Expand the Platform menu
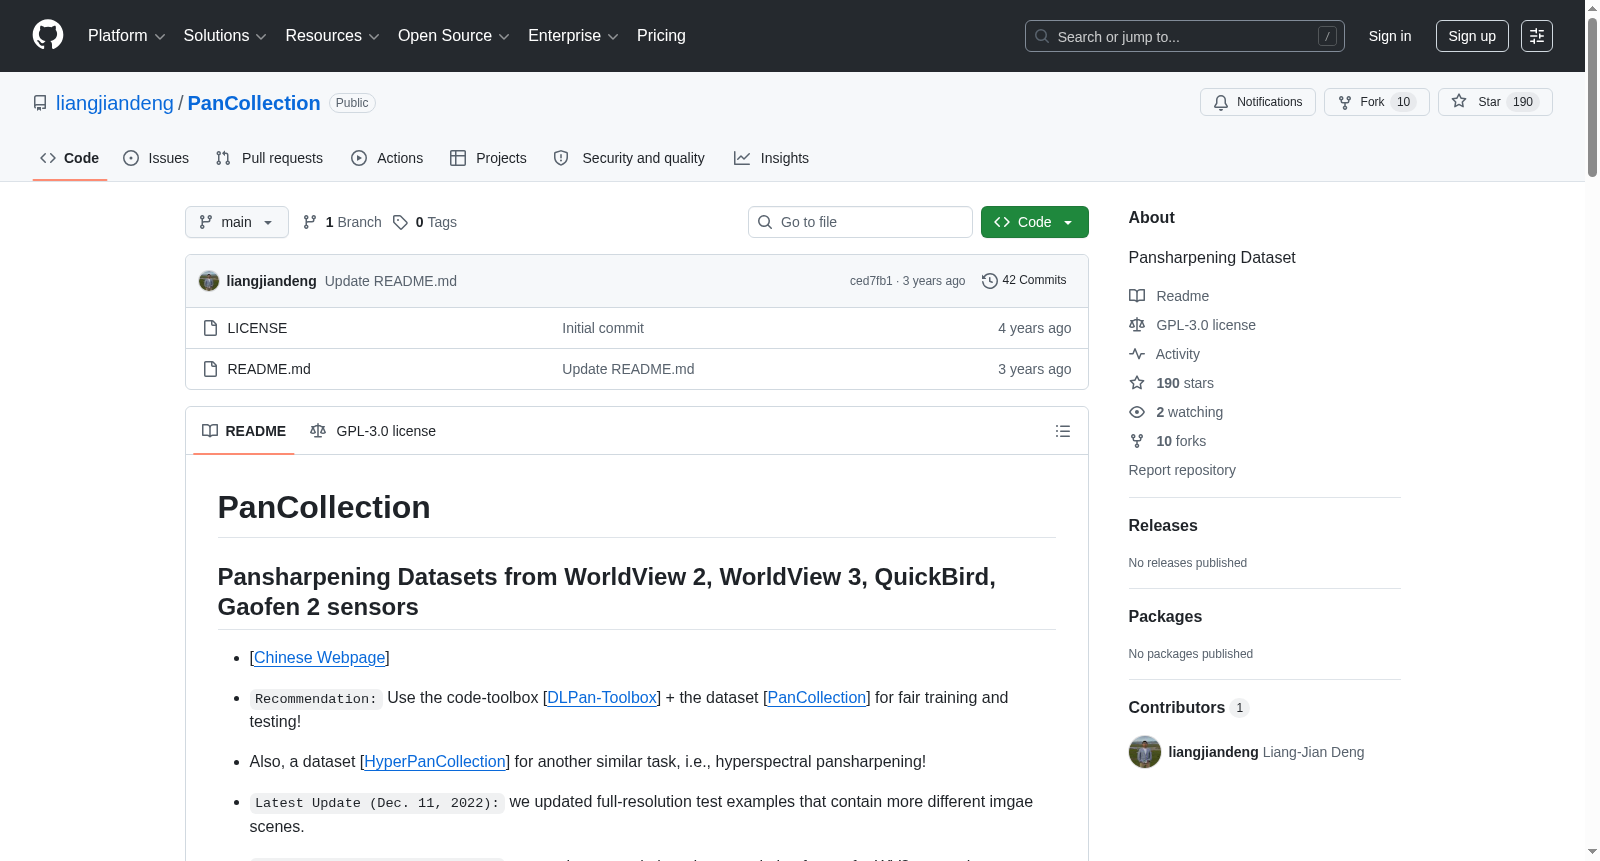This screenshot has width=1600, height=861. [x=127, y=36]
